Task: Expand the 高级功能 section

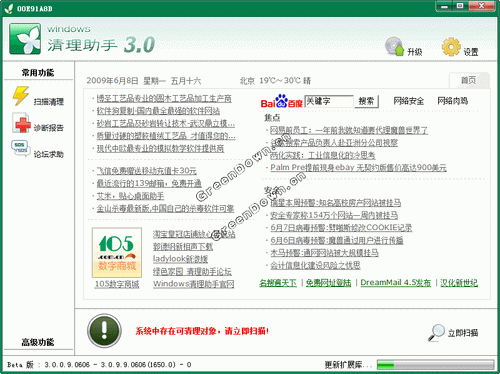Action: coord(38,342)
